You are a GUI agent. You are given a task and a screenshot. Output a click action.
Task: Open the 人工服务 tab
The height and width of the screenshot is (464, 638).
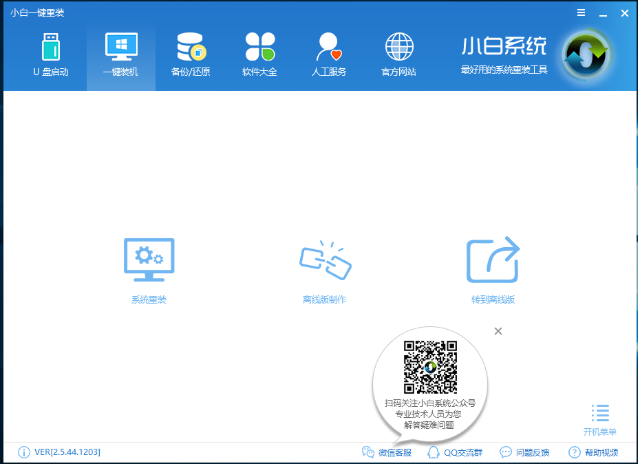329,55
